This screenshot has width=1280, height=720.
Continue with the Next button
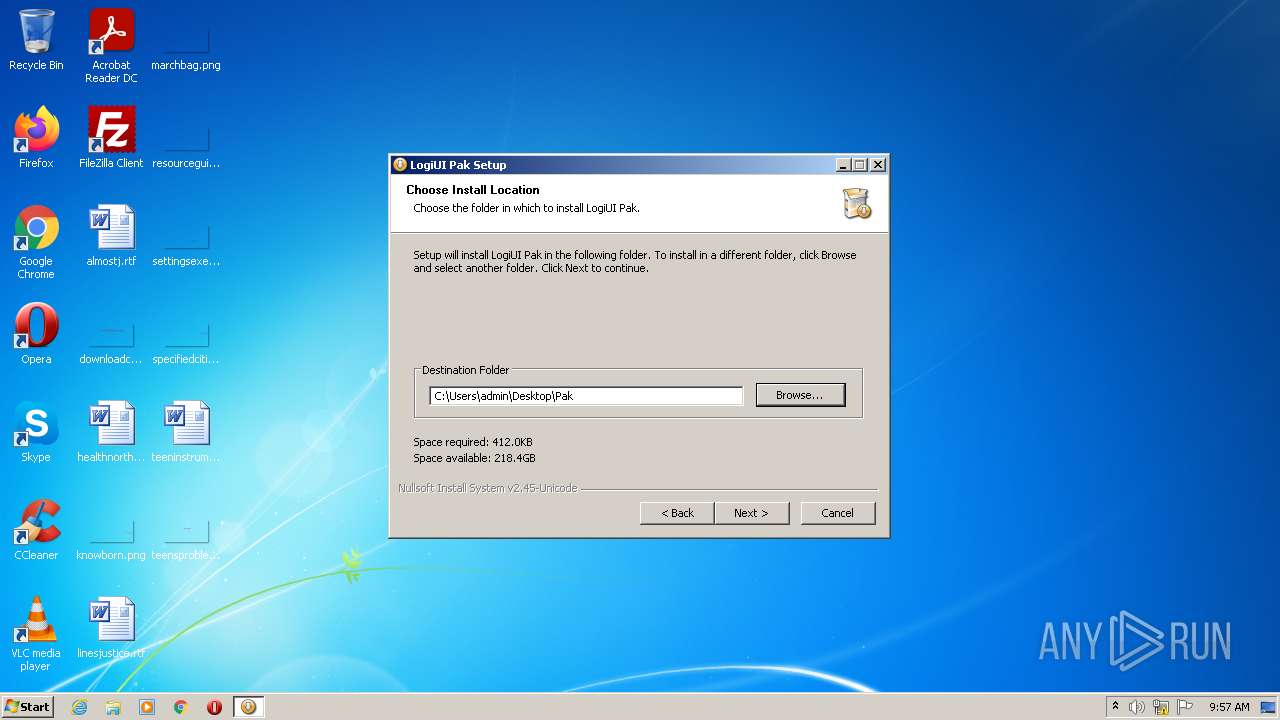click(751, 513)
